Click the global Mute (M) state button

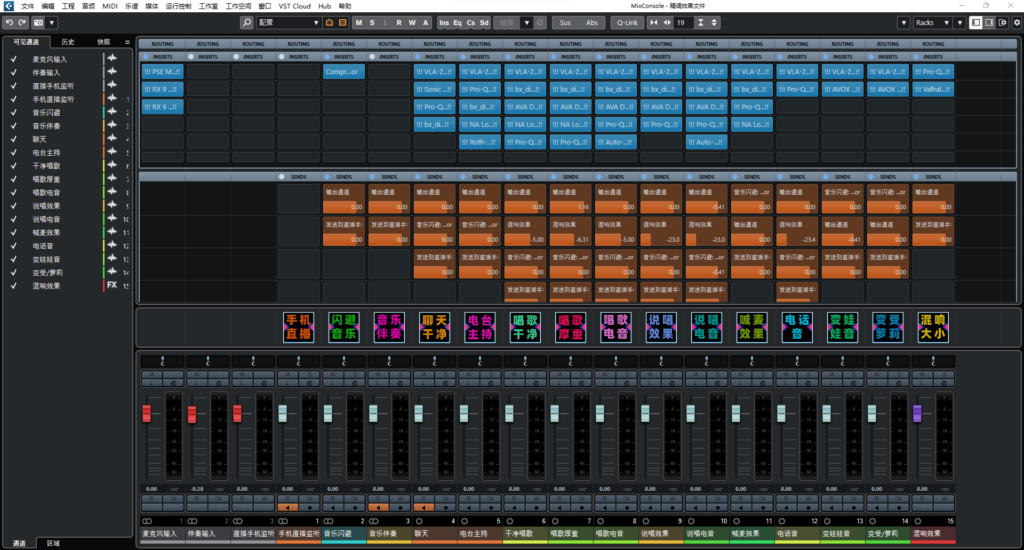[x=360, y=22]
